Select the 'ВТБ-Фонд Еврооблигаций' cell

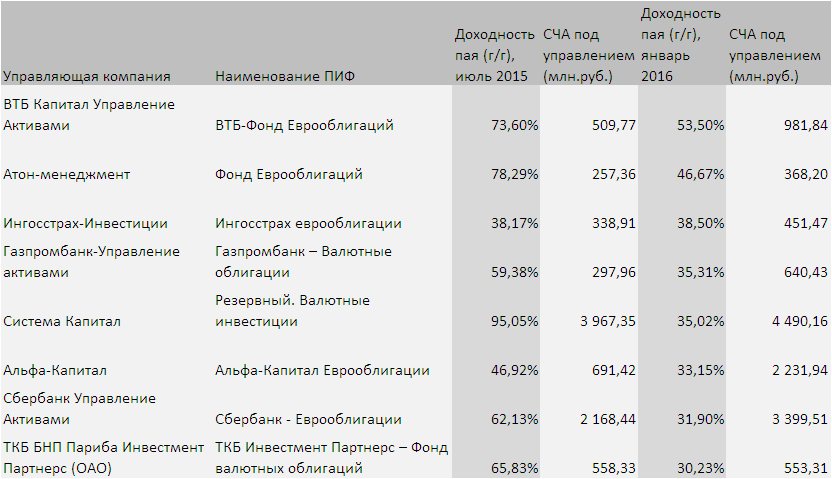click(304, 126)
